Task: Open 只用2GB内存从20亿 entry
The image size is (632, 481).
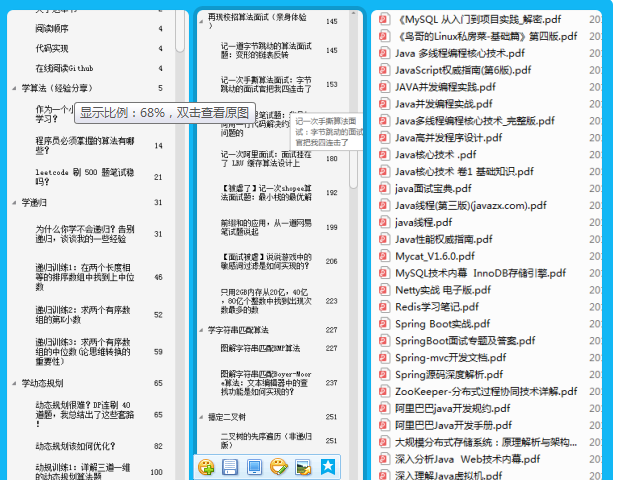Action: (266, 301)
